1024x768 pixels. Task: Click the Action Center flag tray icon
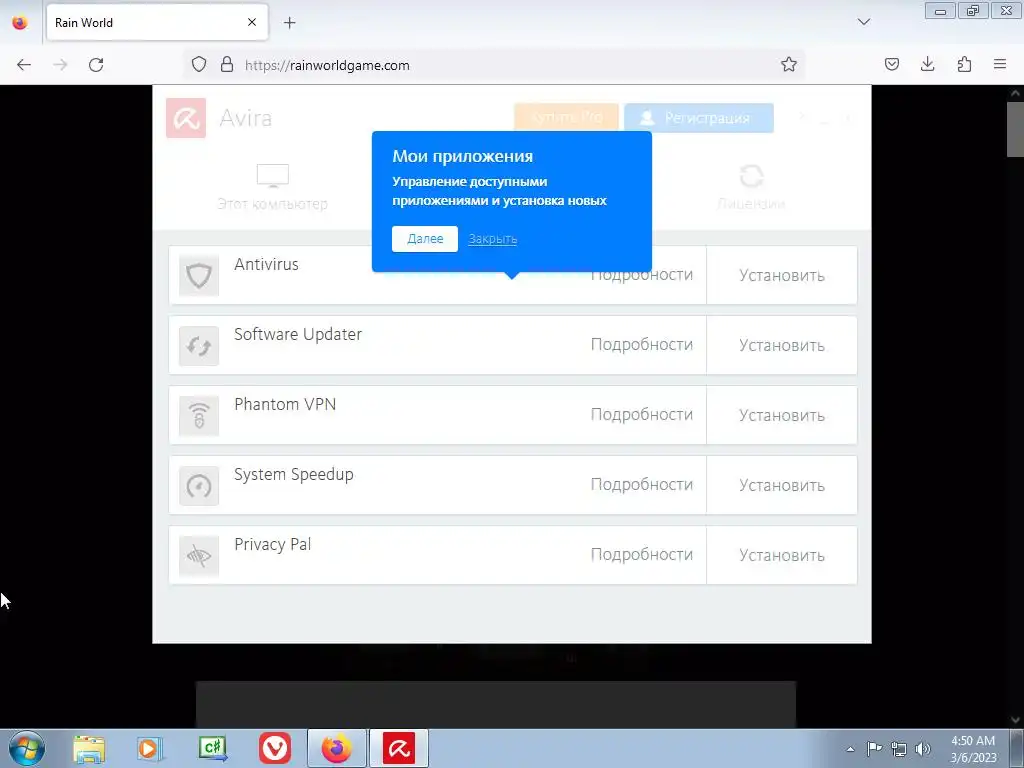point(874,749)
